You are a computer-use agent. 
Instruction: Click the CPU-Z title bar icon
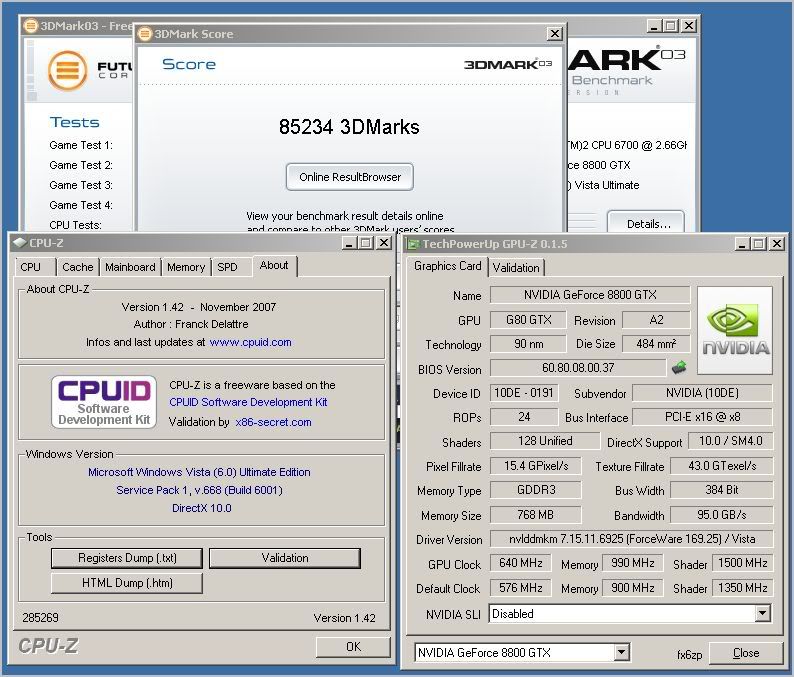pos(20,243)
